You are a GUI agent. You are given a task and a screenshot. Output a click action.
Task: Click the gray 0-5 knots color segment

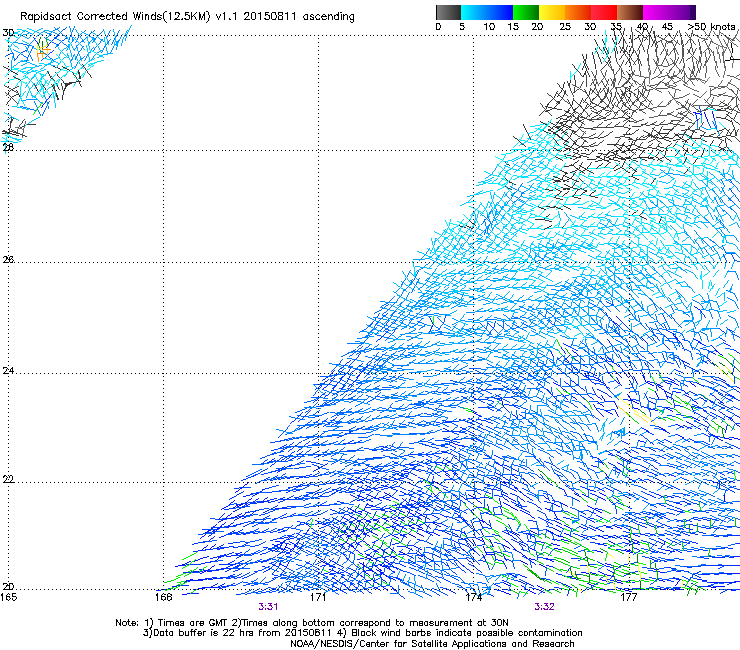pos(448,12)
